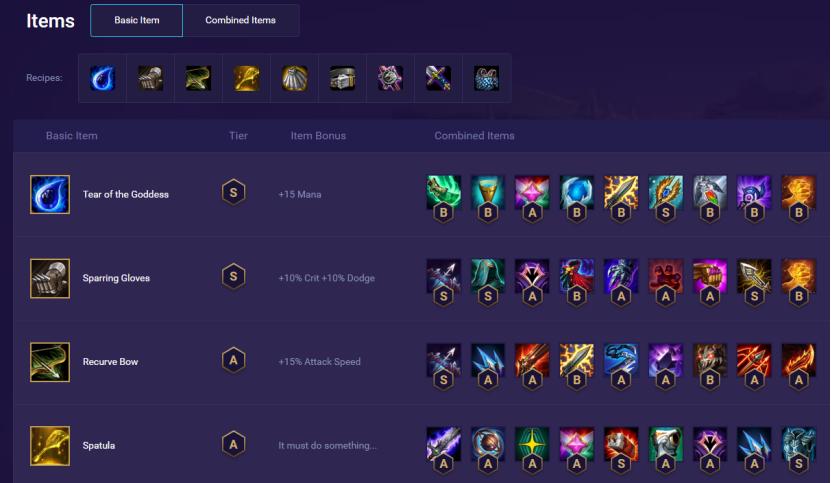Open the Tear of the Goddess item
The image size is (831, 483).
coord(126,195)
